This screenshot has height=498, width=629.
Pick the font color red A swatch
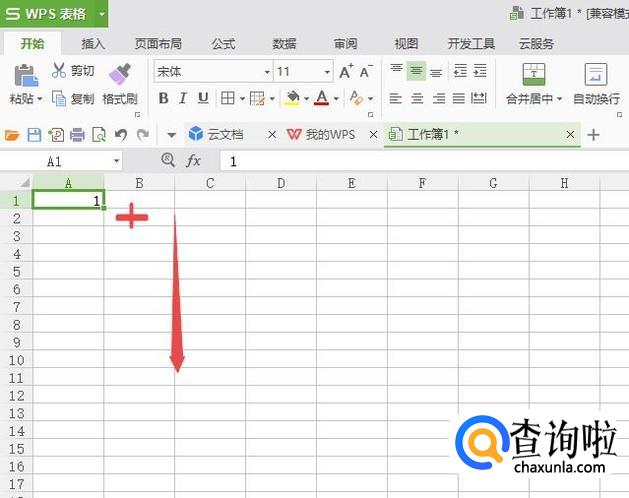click(x=321, y=98)
